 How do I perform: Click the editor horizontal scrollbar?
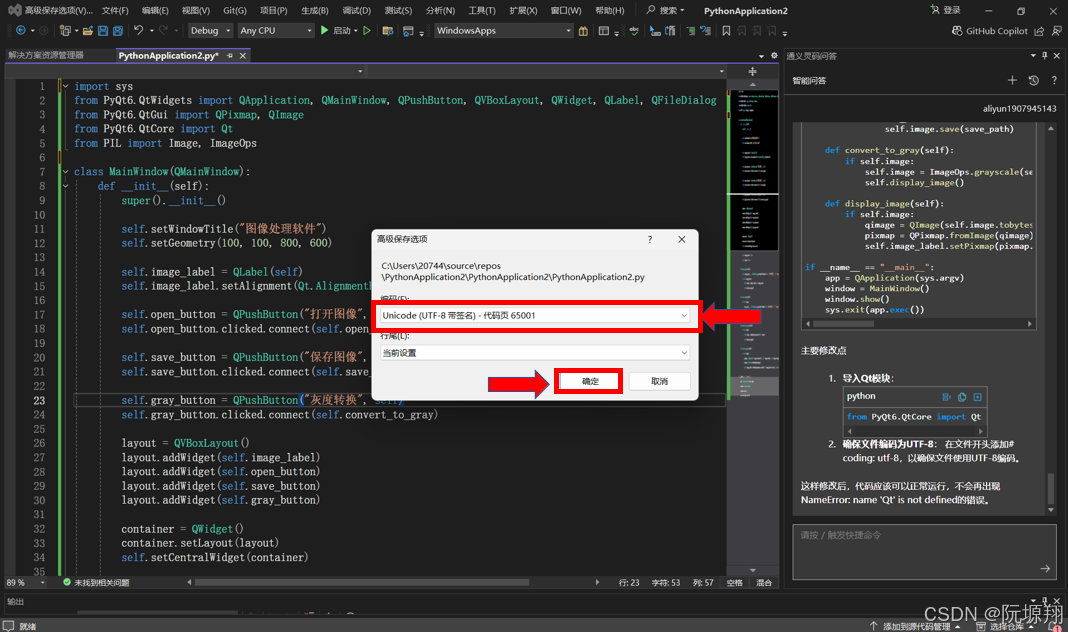pyautogui.click(x=362, y=582)
